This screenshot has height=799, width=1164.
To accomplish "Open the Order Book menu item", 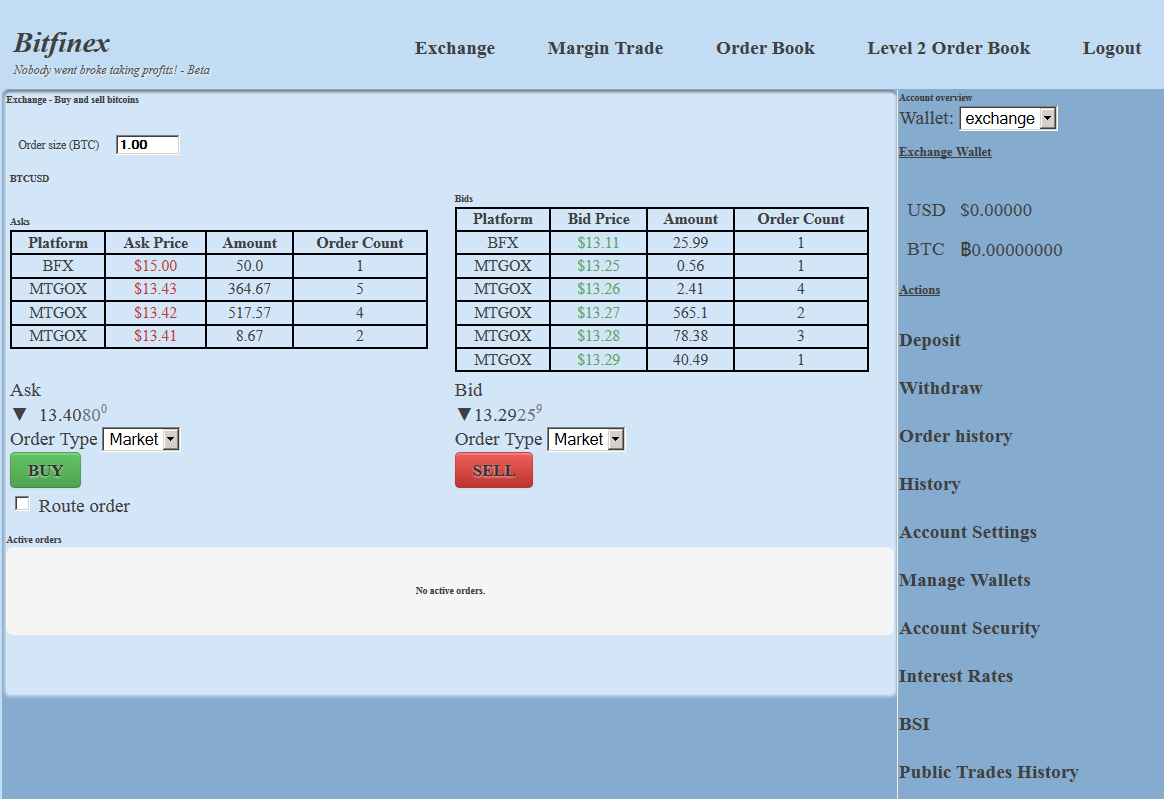I will coord(765,48).
